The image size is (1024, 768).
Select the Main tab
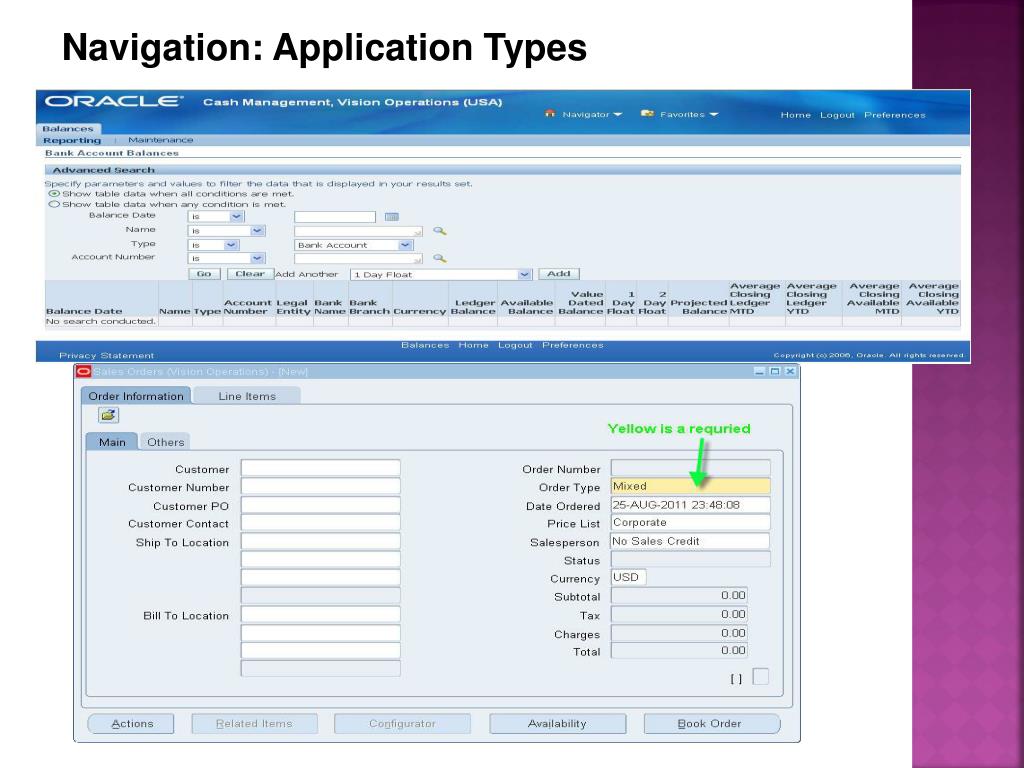click(112, 442)
